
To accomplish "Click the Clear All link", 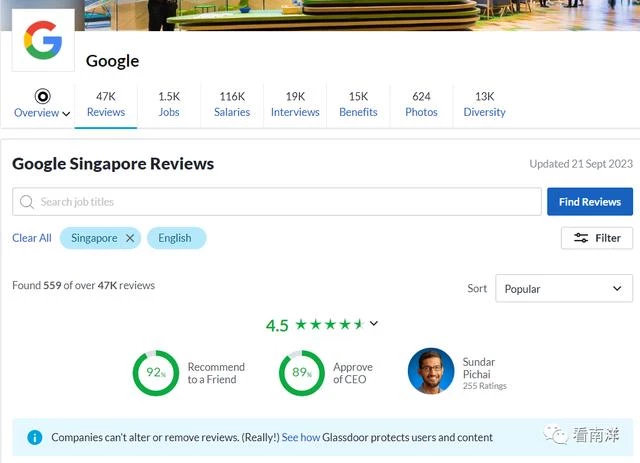I will tap(32, 238).
